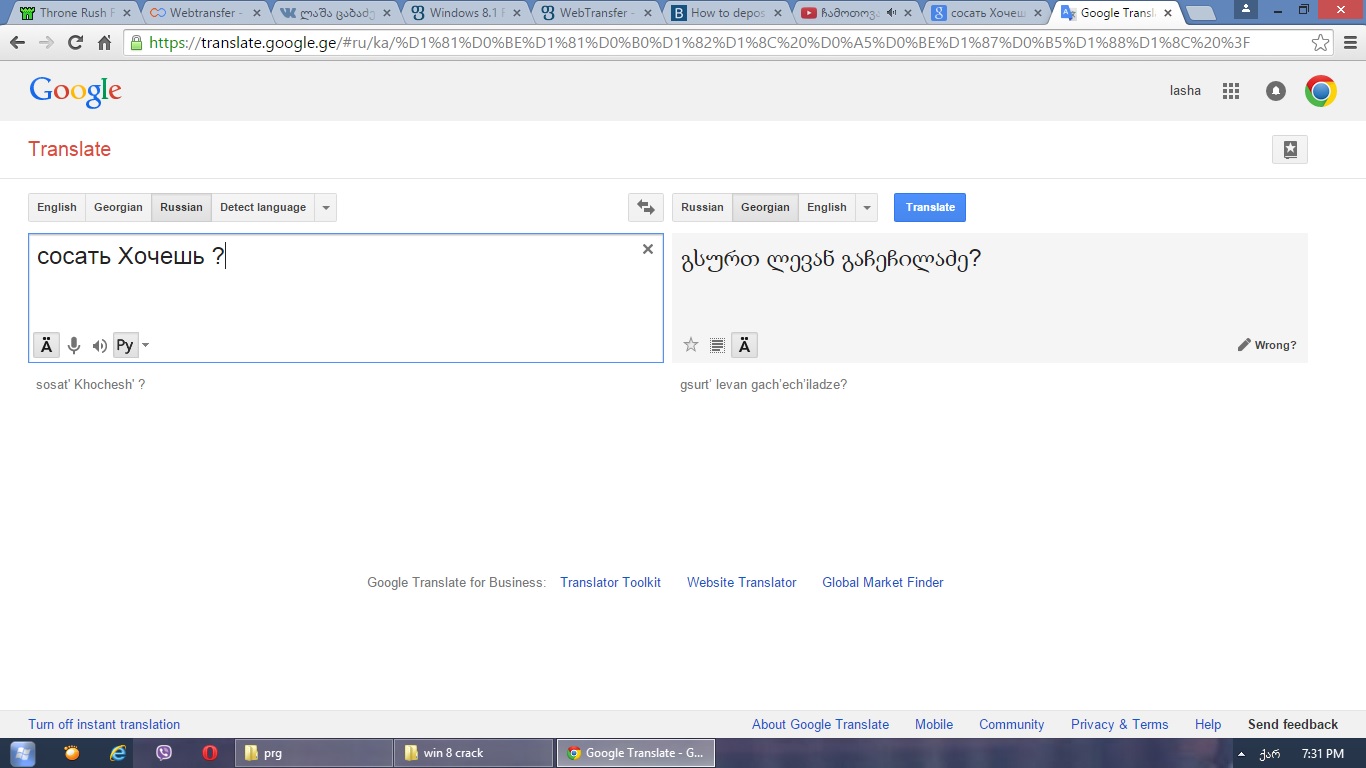Open the Community footer link
Screen dimensions: 1366x768
click(x=1011, y=724)
